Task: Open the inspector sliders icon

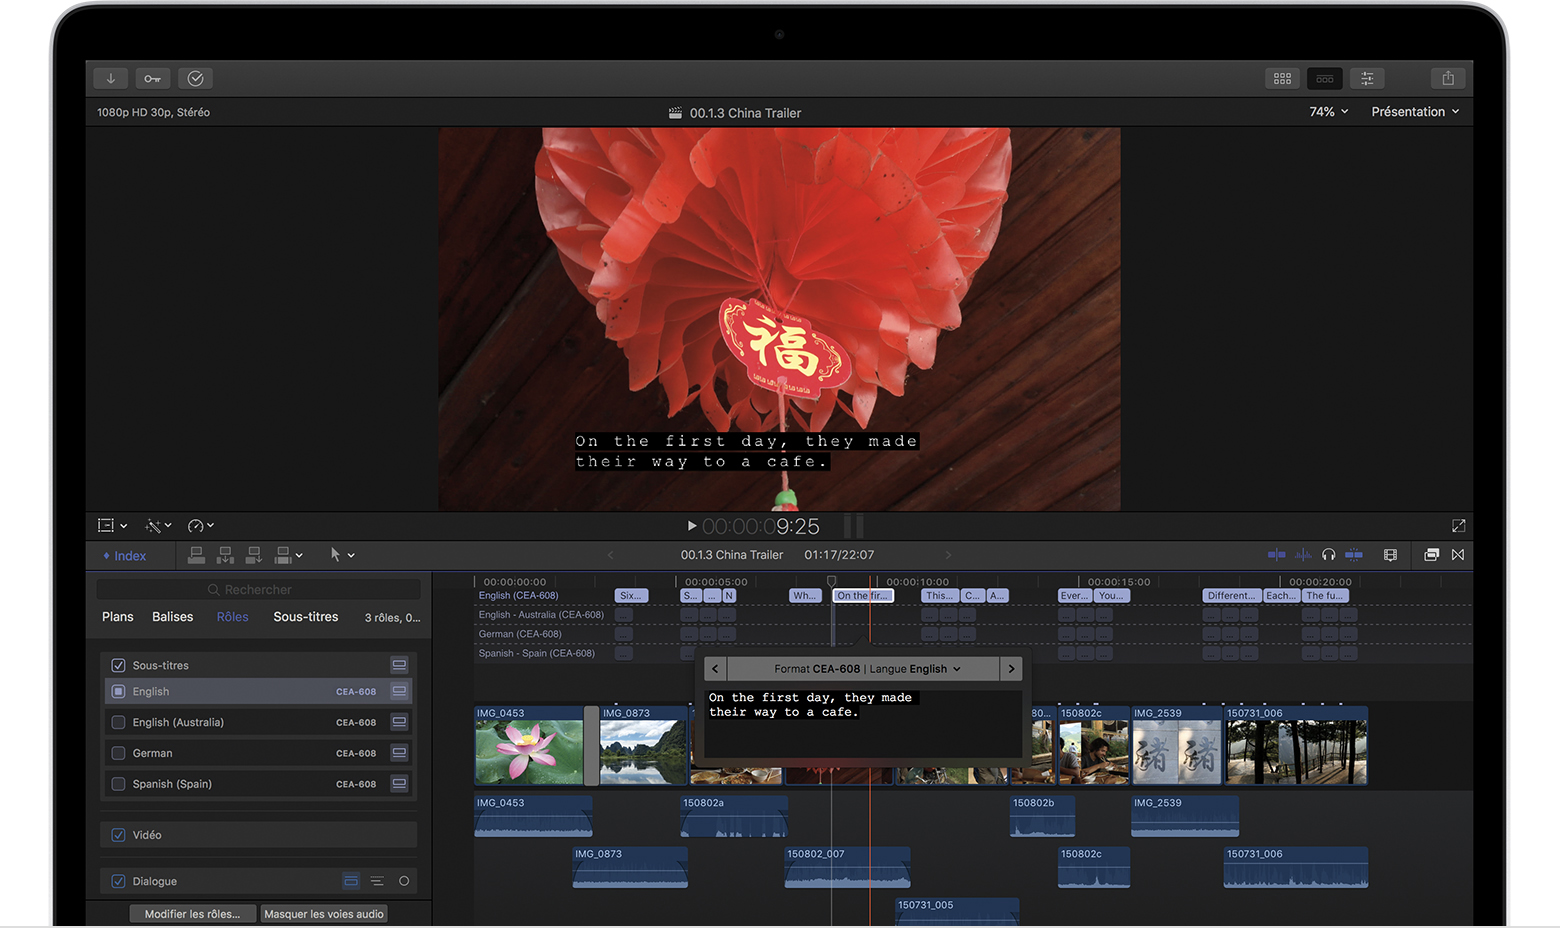Action: (x=1367, y=78)
